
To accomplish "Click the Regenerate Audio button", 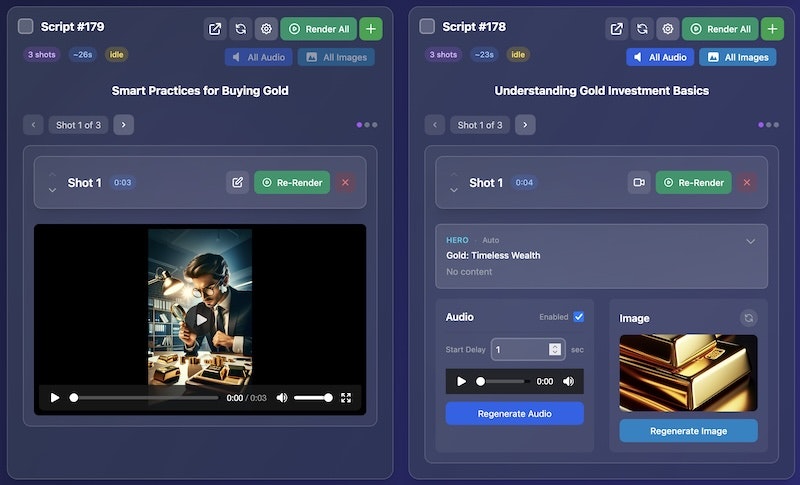I will 514,414.
